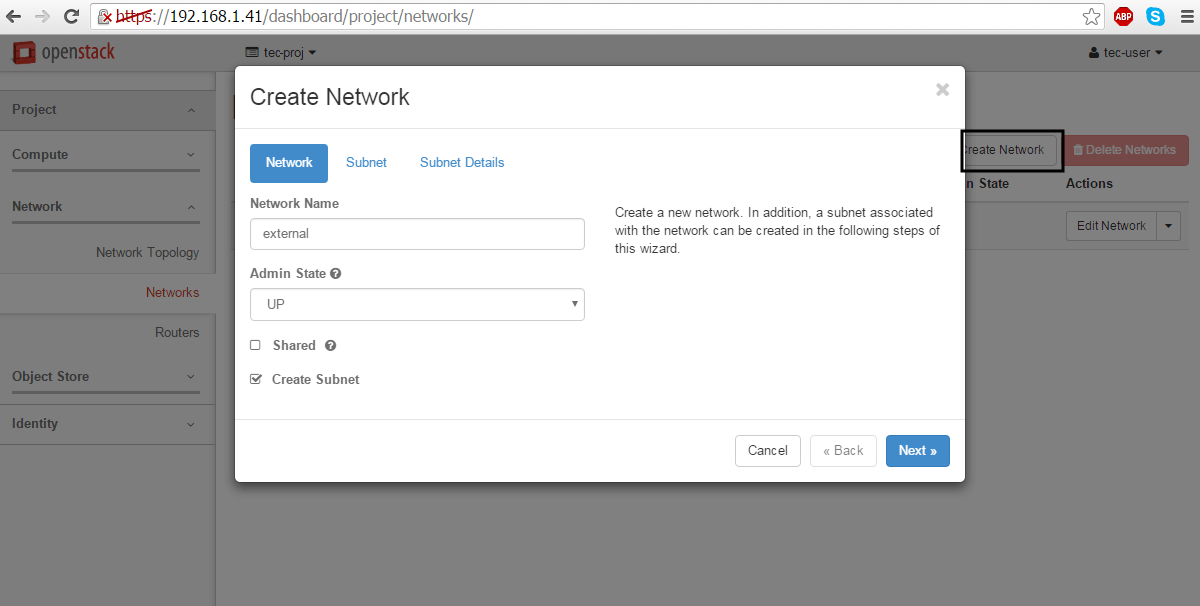Open the Skype extension icon
Image resolution: width=1200 pixels, height=606 pixels.
pos(1155,16)
